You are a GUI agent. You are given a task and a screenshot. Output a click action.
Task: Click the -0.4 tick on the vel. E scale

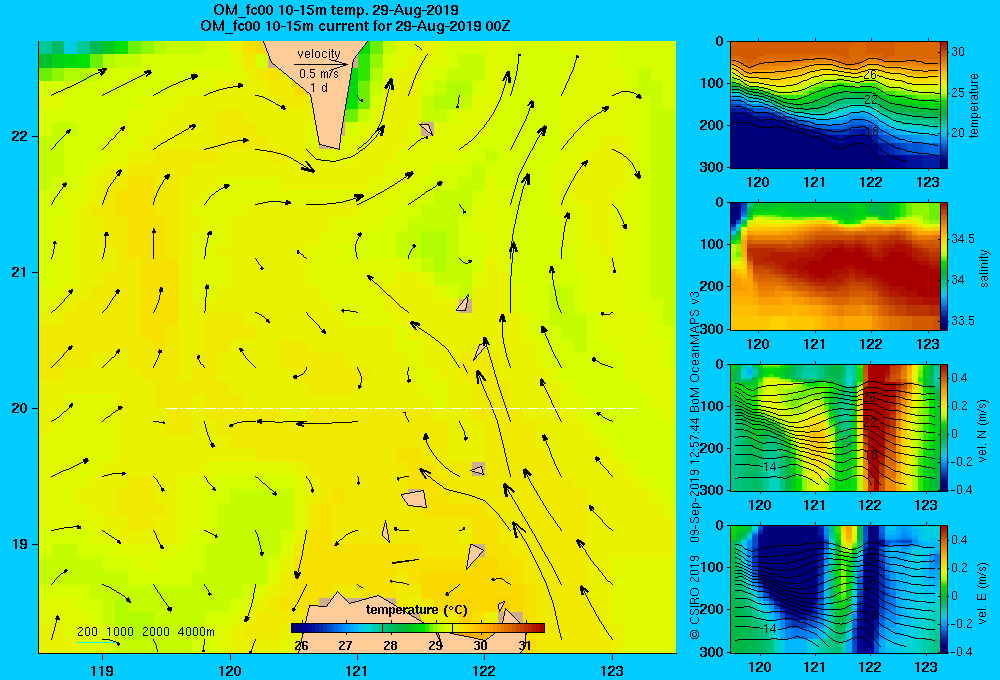[962, 651]
